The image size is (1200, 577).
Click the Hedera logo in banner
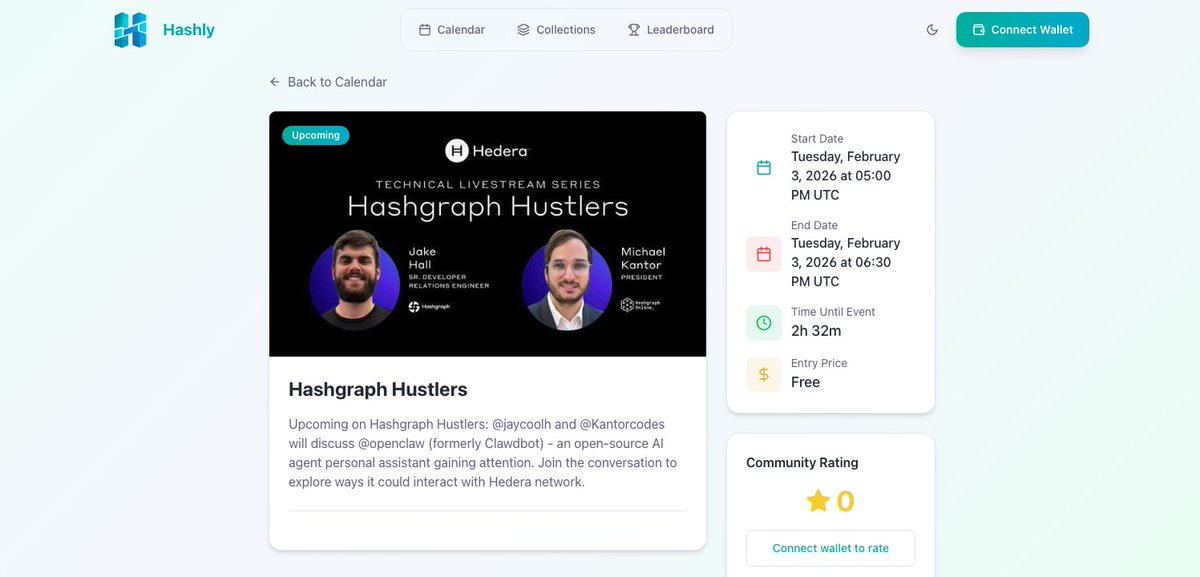click(x=487, y=151)
